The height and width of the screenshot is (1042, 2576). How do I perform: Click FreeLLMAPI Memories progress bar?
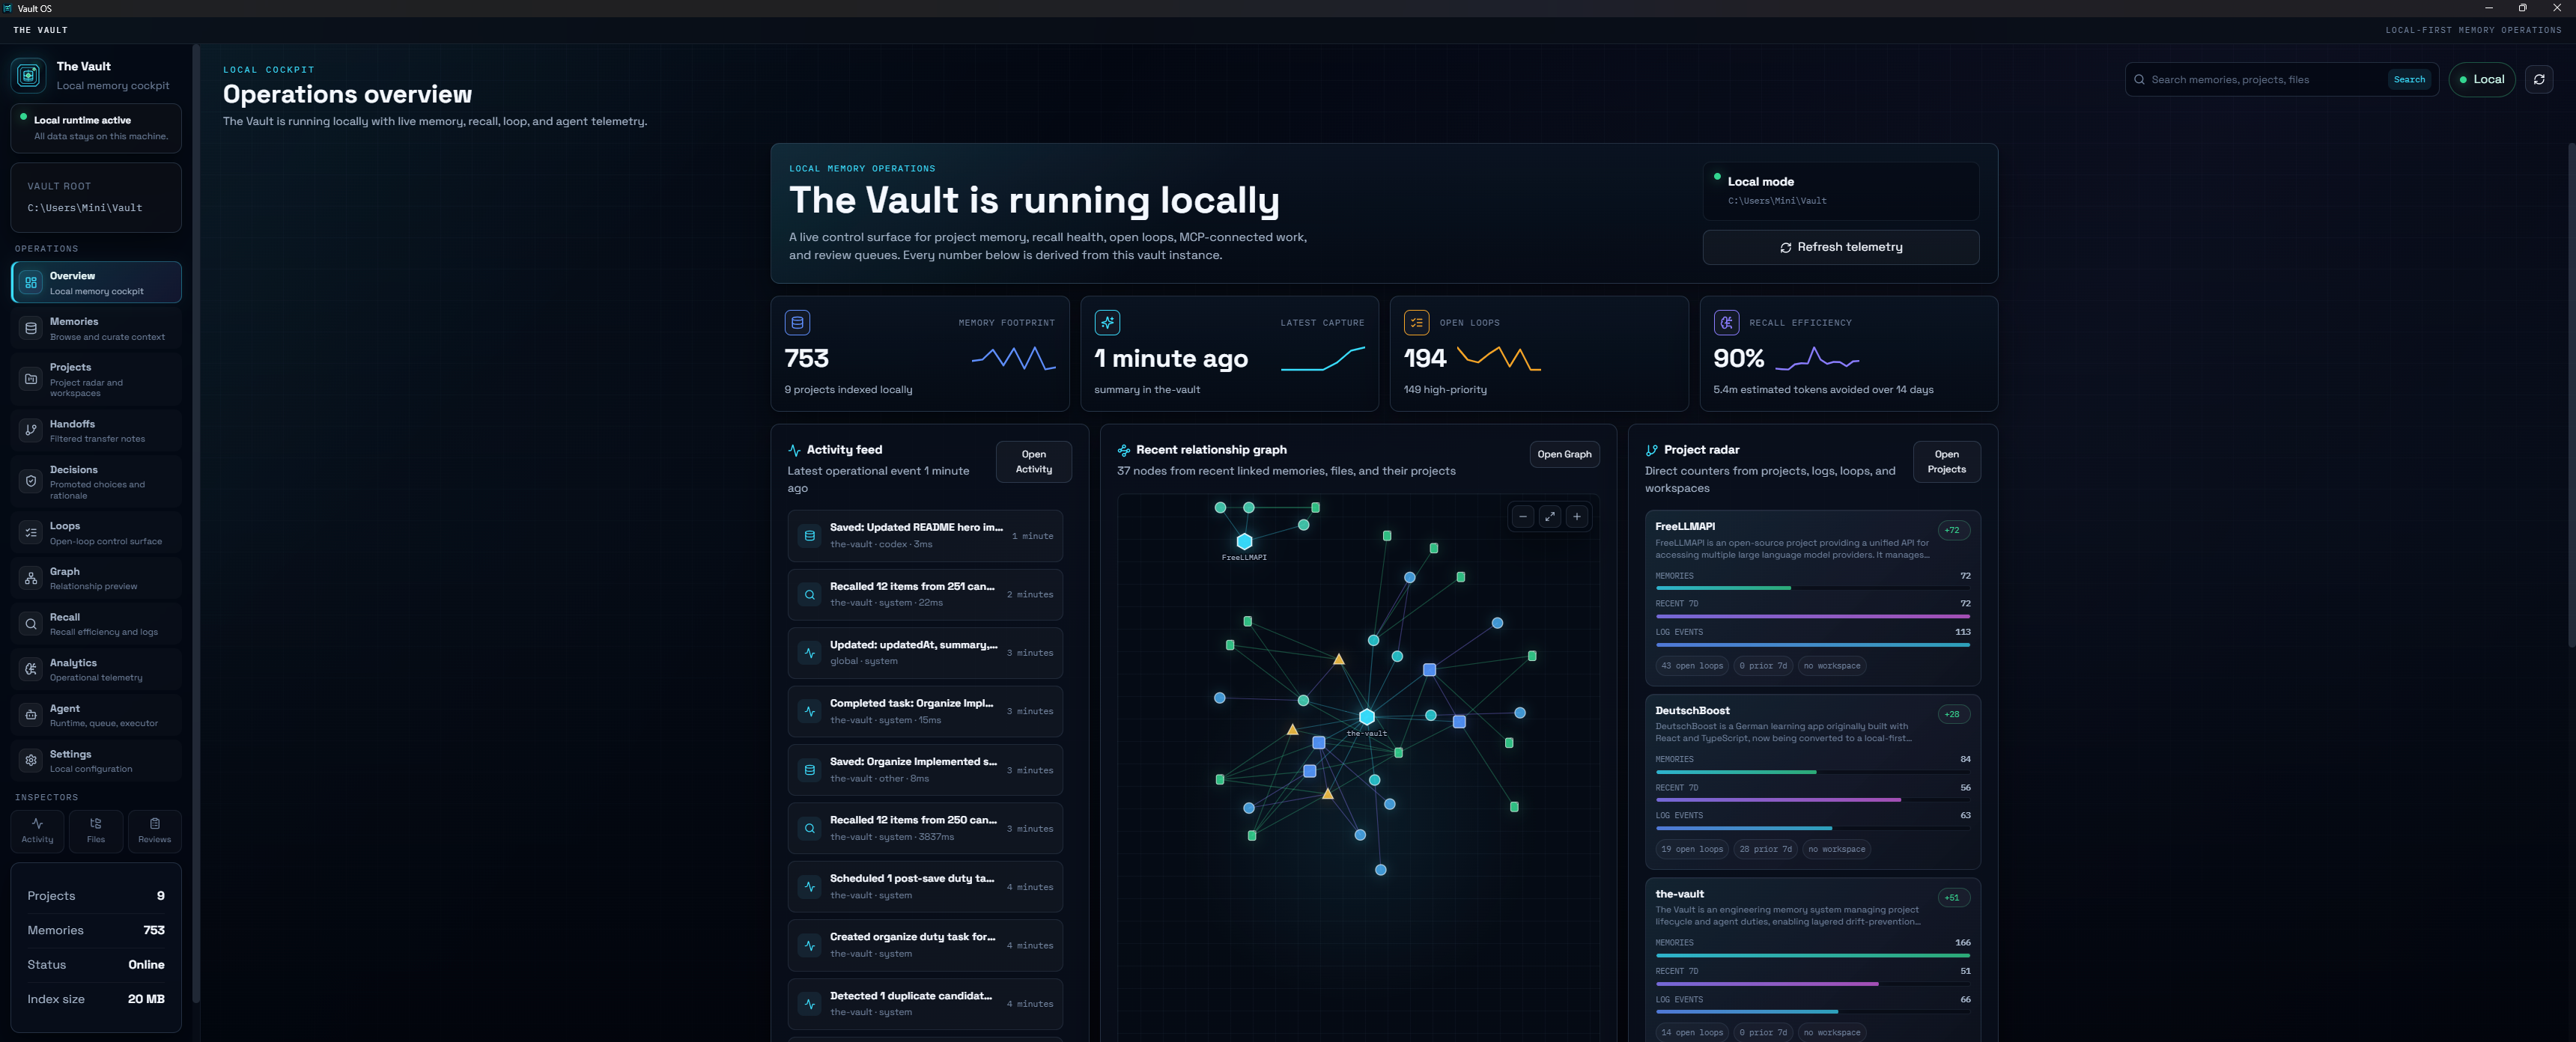1812,588
